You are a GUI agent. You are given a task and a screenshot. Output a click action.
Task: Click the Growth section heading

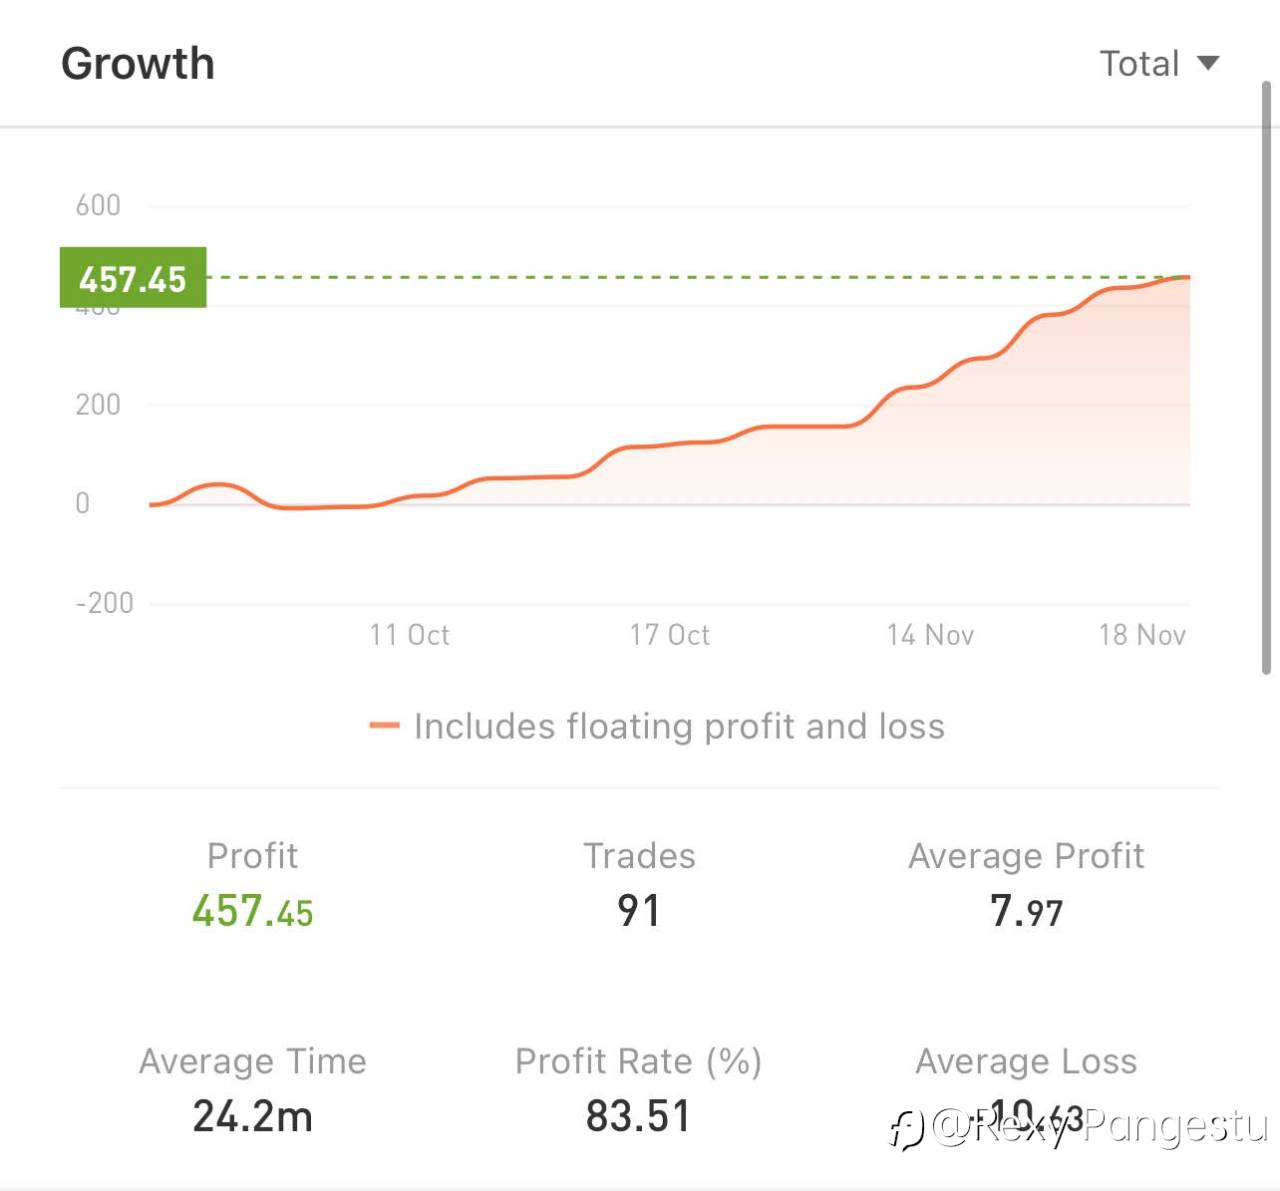(138, 64)
